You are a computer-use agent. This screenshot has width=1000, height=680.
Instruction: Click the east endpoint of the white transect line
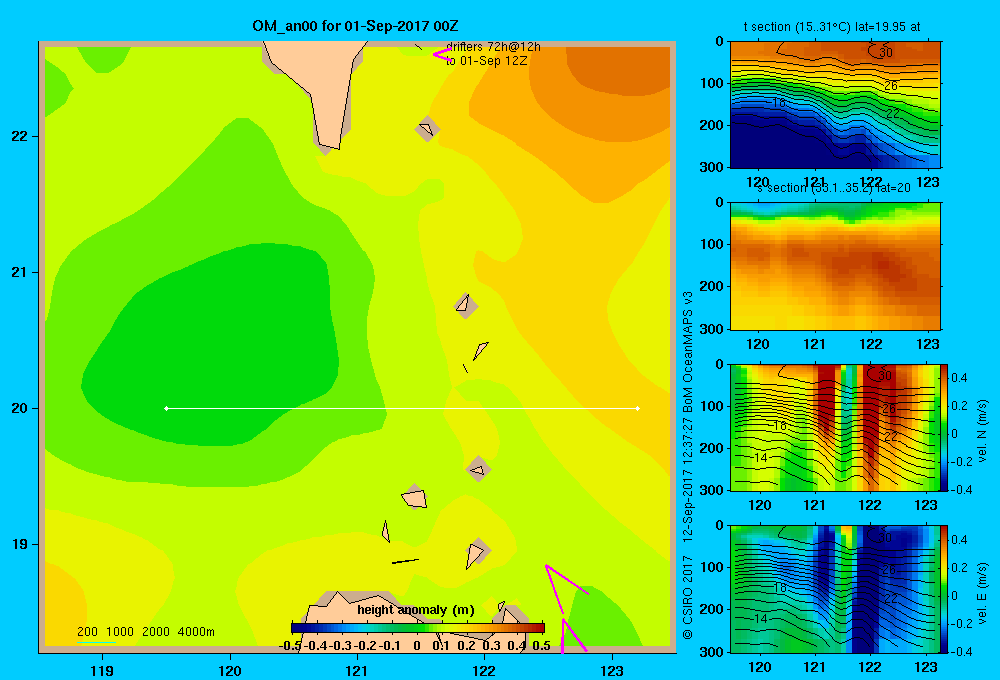[x=638, y=408]
